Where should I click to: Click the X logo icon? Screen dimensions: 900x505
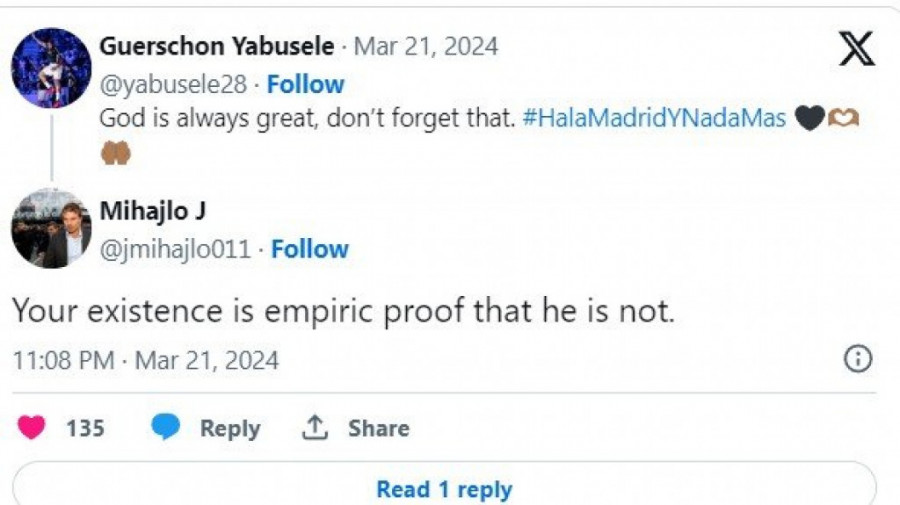pyautogui.click(x=856, y=49)
